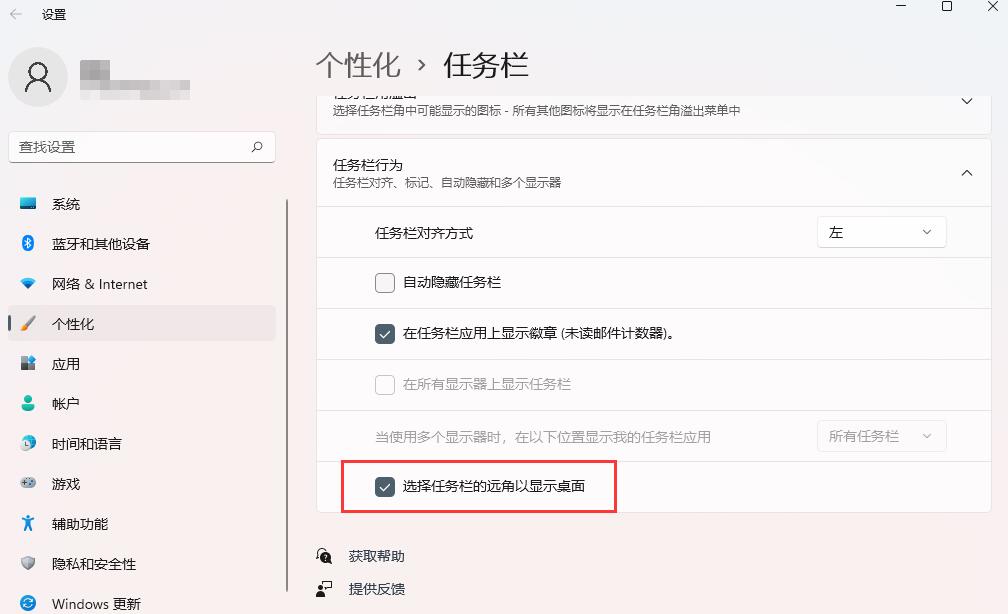The image size is (1008, 614).
Task: Minimize the Settings window
Action: coord(901,6)
